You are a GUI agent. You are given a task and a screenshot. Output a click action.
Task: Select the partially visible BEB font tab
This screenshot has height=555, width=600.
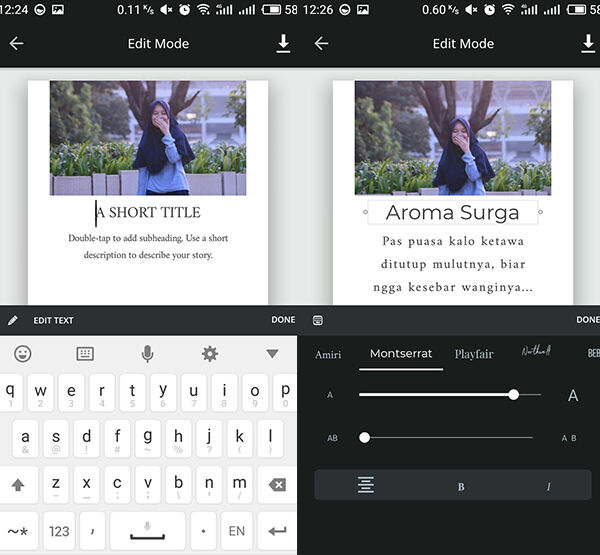(x=594, y=353)
